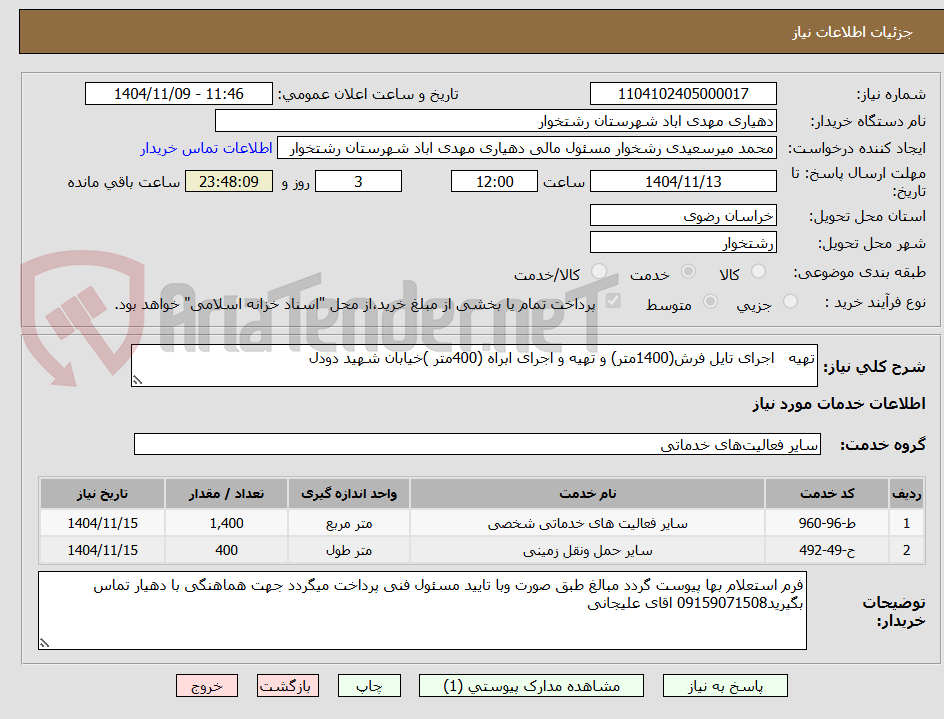Click the ردیف column header
This screenshot has width=944, height=719.
point(907,494)
